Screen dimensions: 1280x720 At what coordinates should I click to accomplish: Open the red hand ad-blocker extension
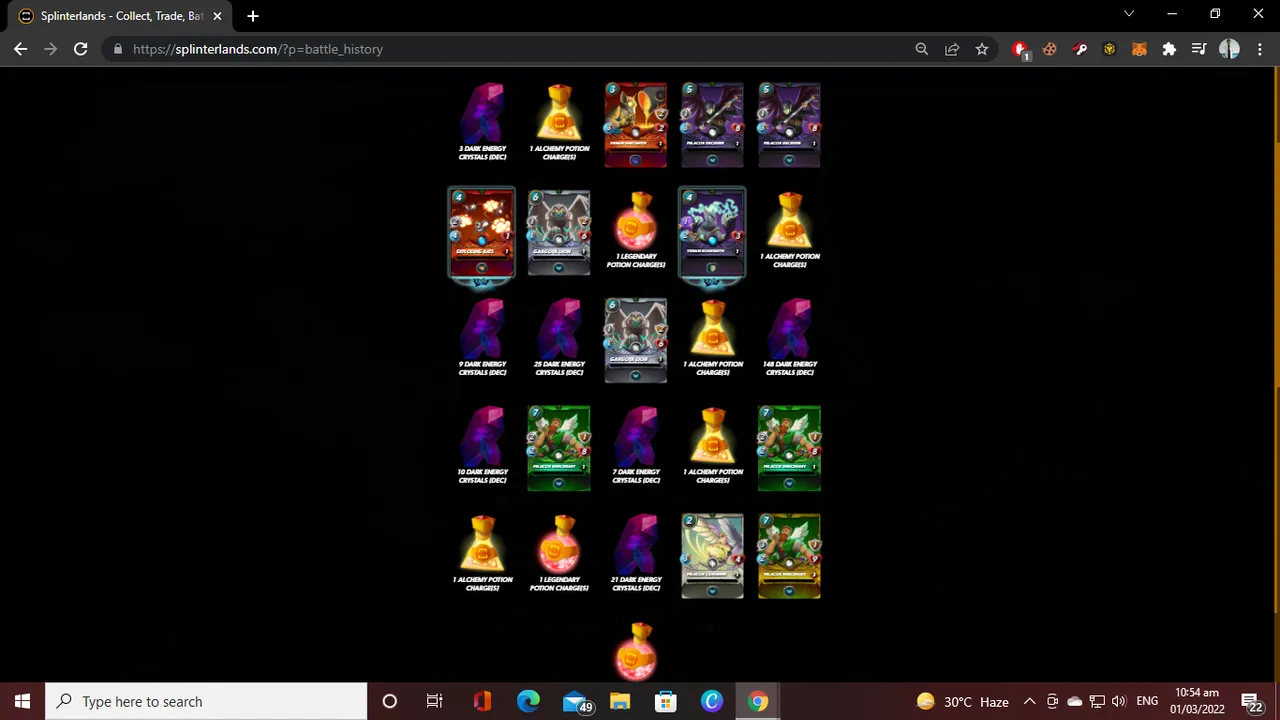1020,49
